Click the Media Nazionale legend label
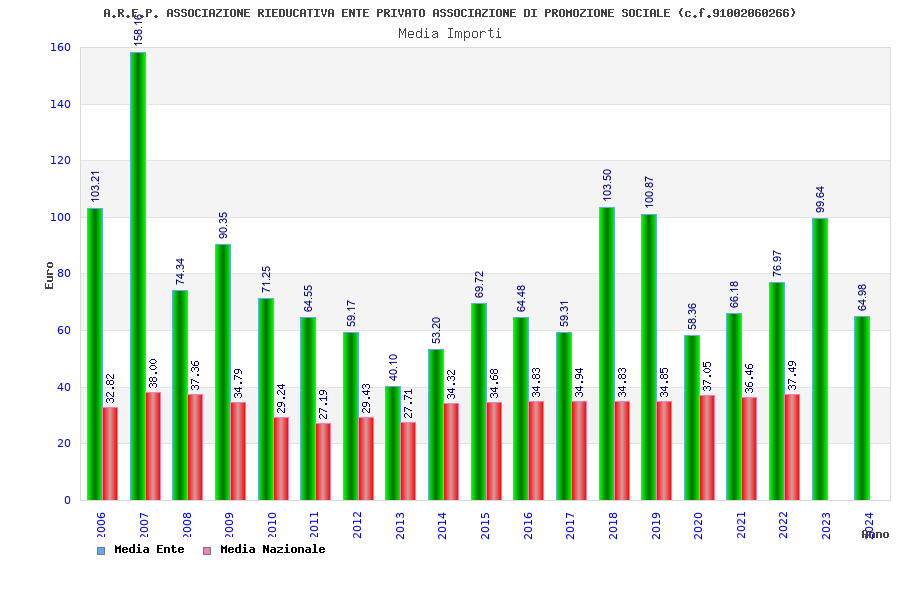 point(273,549)
